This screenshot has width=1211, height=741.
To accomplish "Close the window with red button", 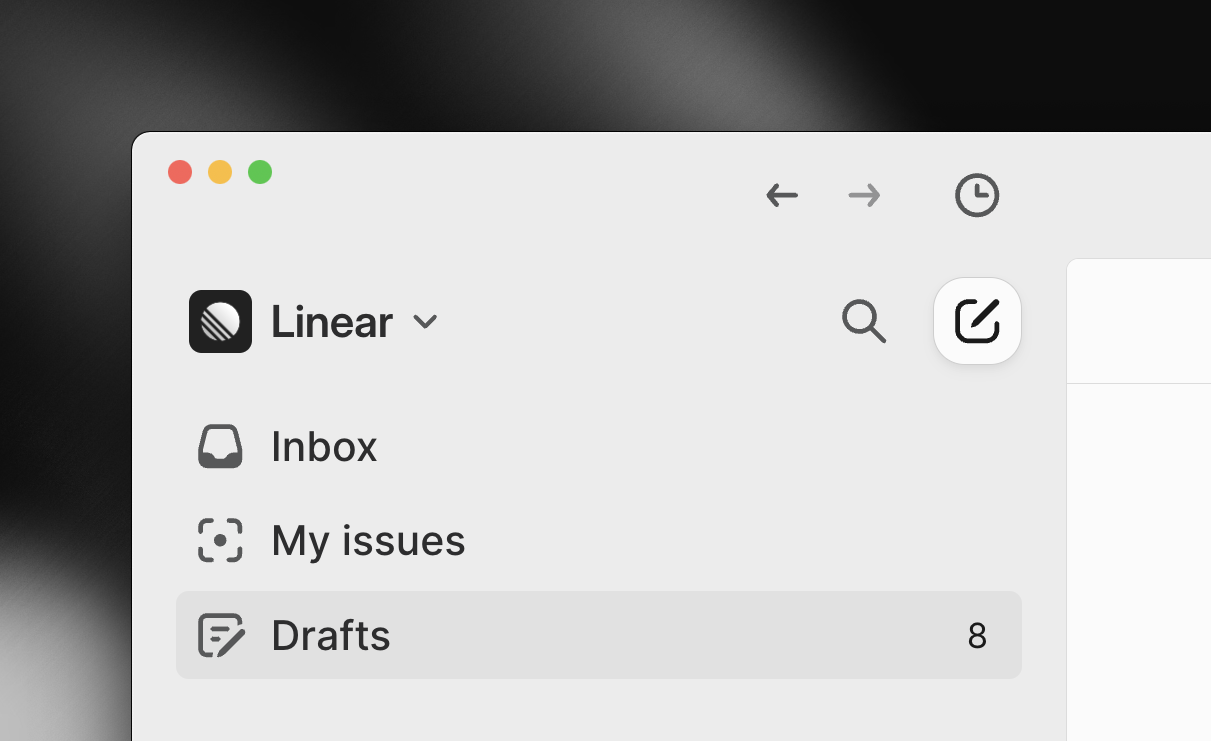I will point(180,172).
